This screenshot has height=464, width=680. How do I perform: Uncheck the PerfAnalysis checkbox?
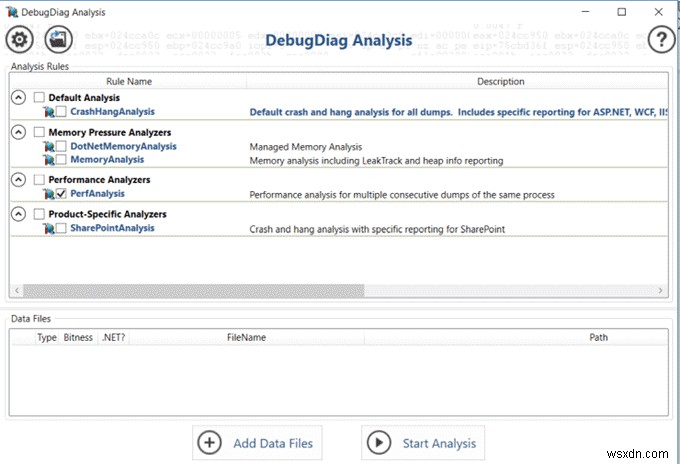click(x=61, y=194)
